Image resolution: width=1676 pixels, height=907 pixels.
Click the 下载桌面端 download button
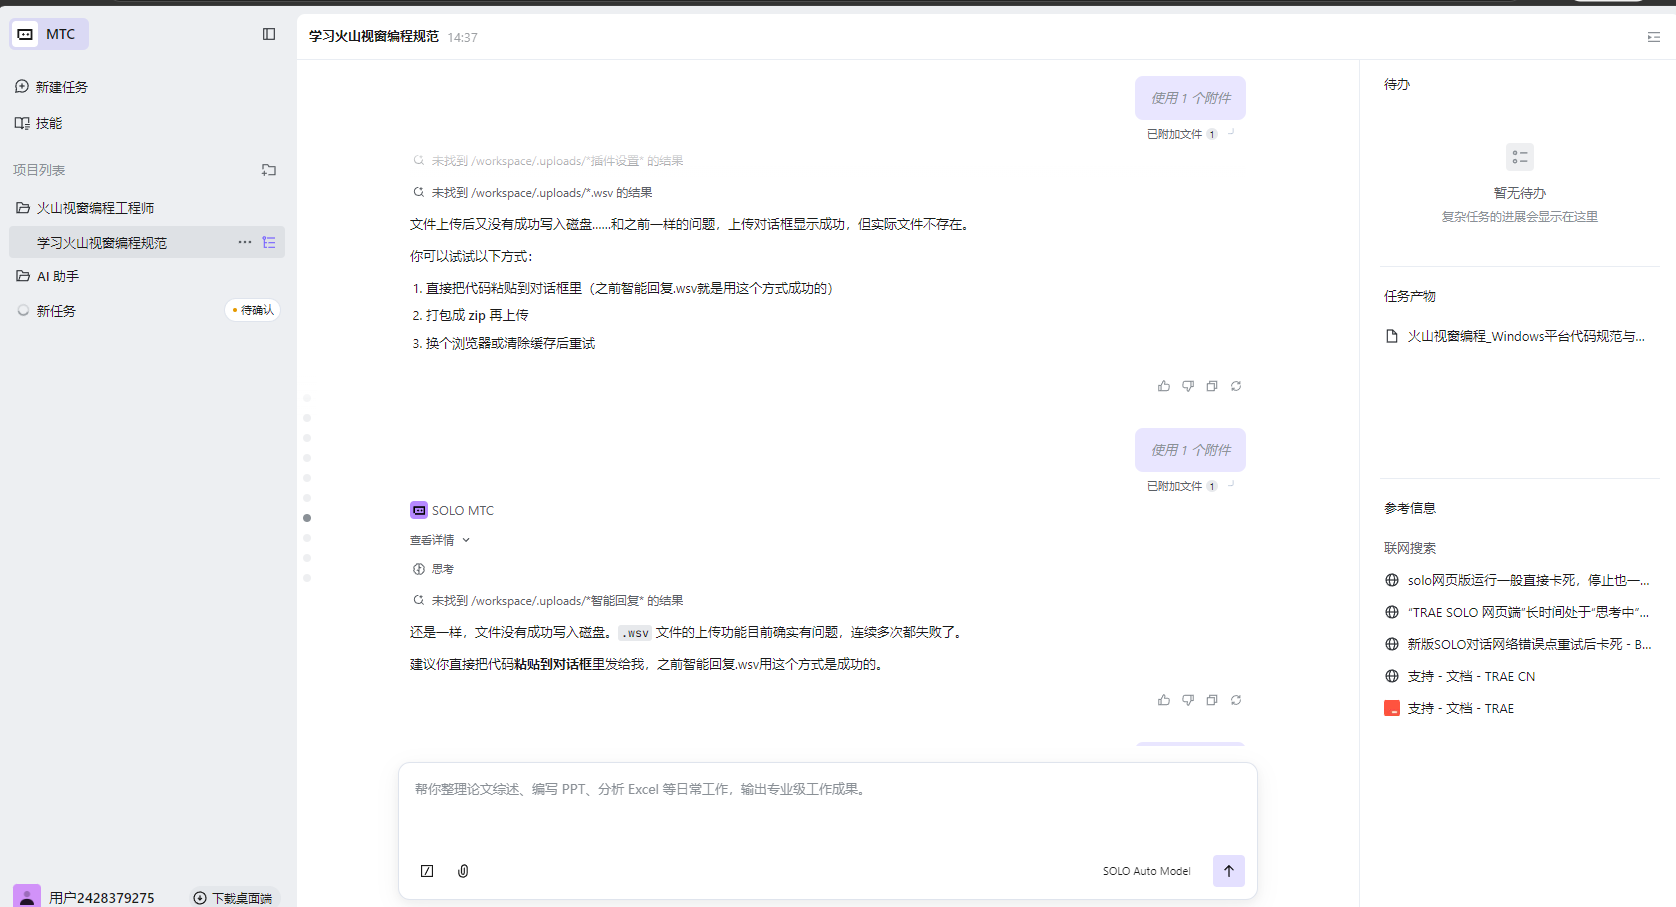pos(233,898)
